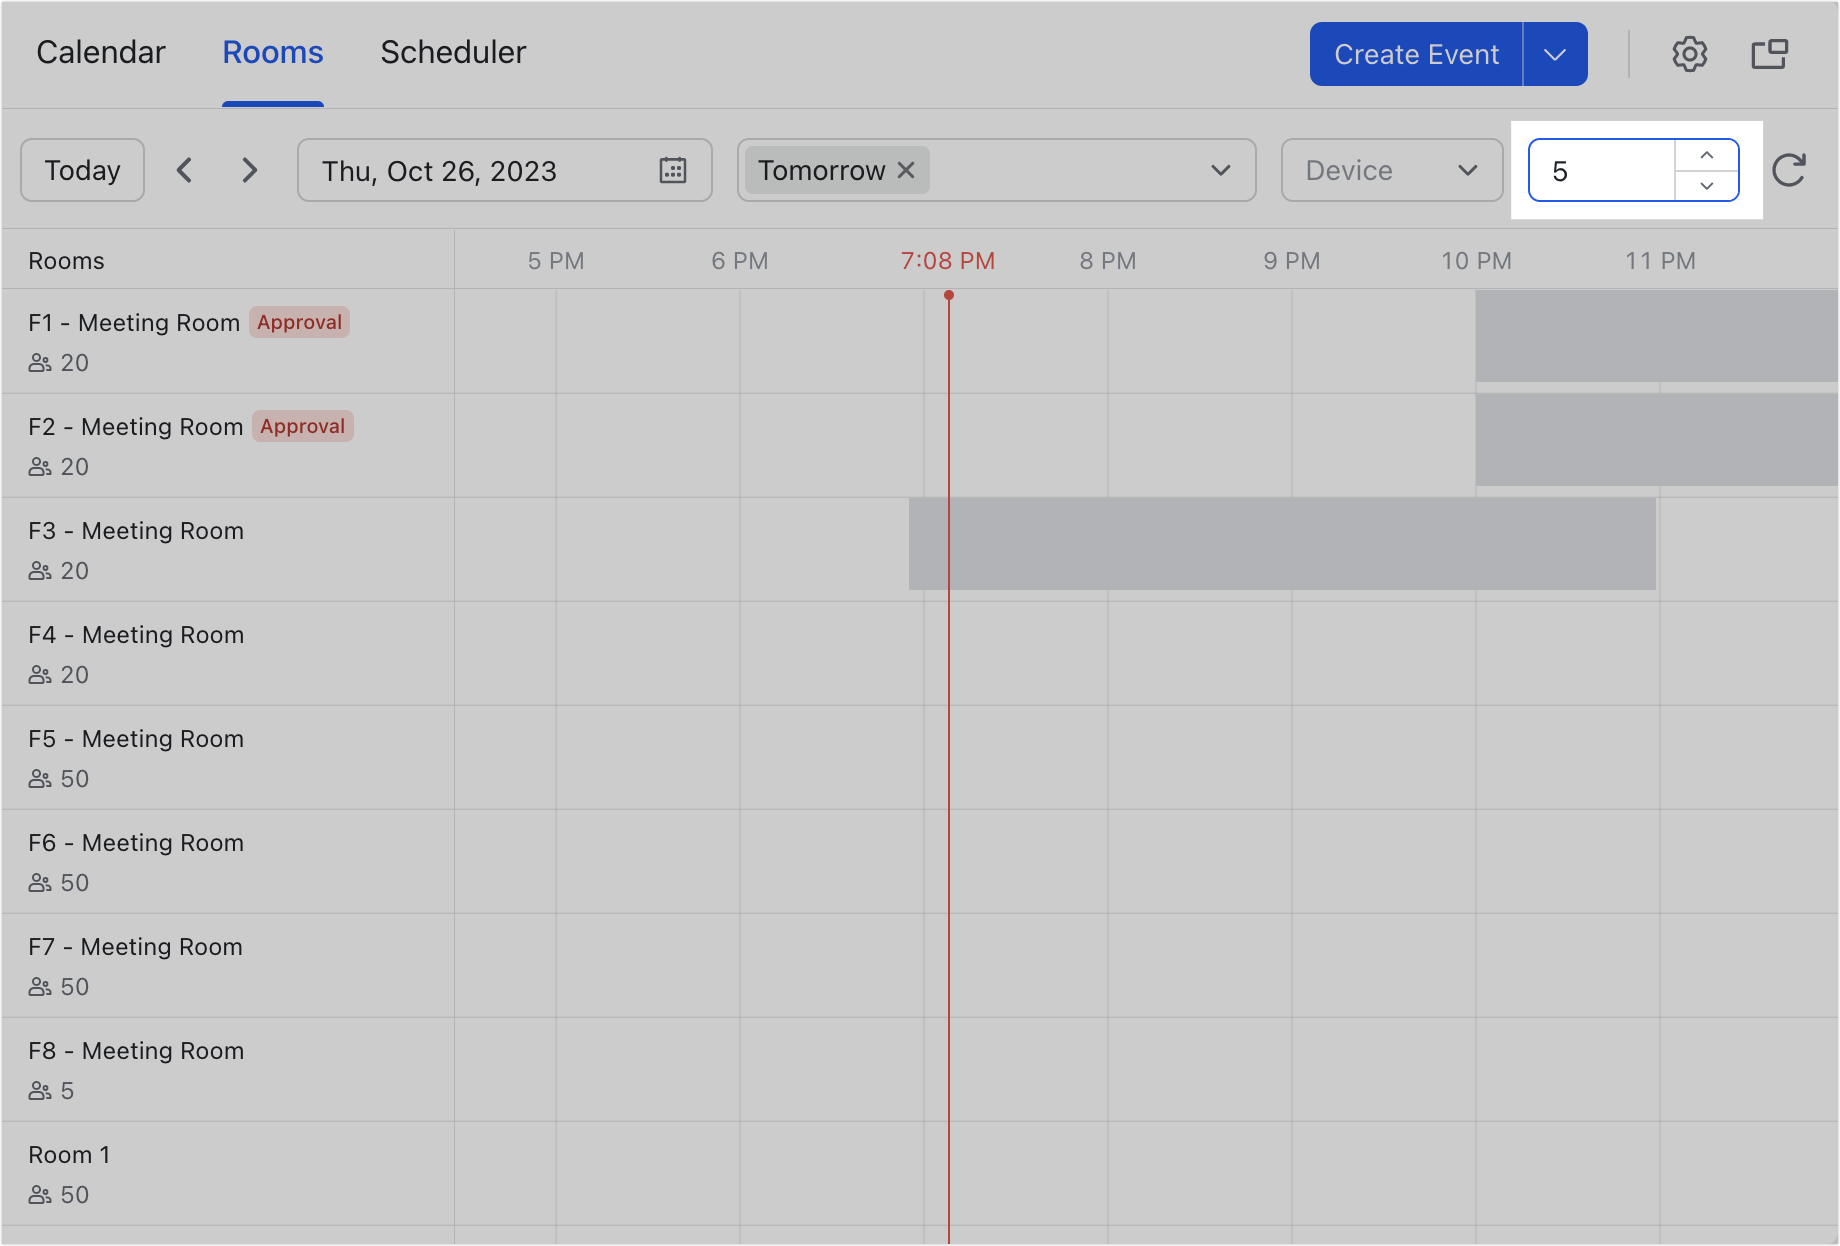Switch to the Calendar tab
The width and height of the screenshot is (1840, 1246).
(x=100, y=52)
